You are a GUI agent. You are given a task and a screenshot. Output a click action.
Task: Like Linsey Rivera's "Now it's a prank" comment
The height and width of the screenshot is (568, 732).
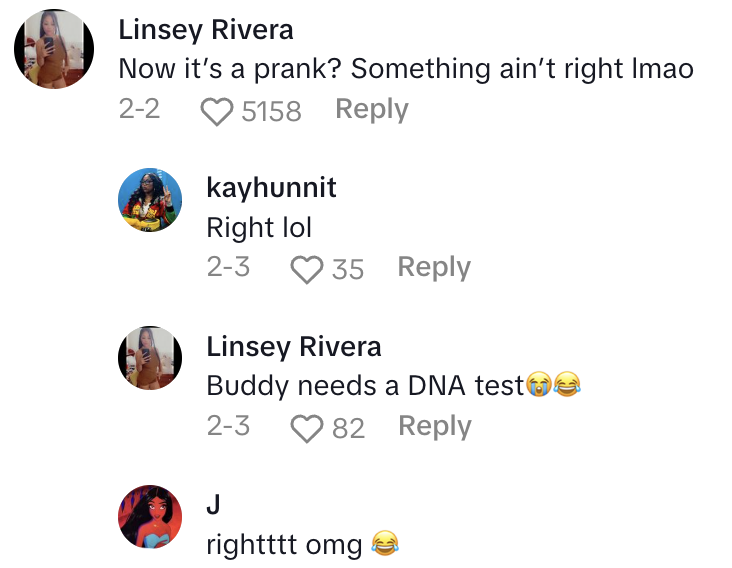click(216, 111)
